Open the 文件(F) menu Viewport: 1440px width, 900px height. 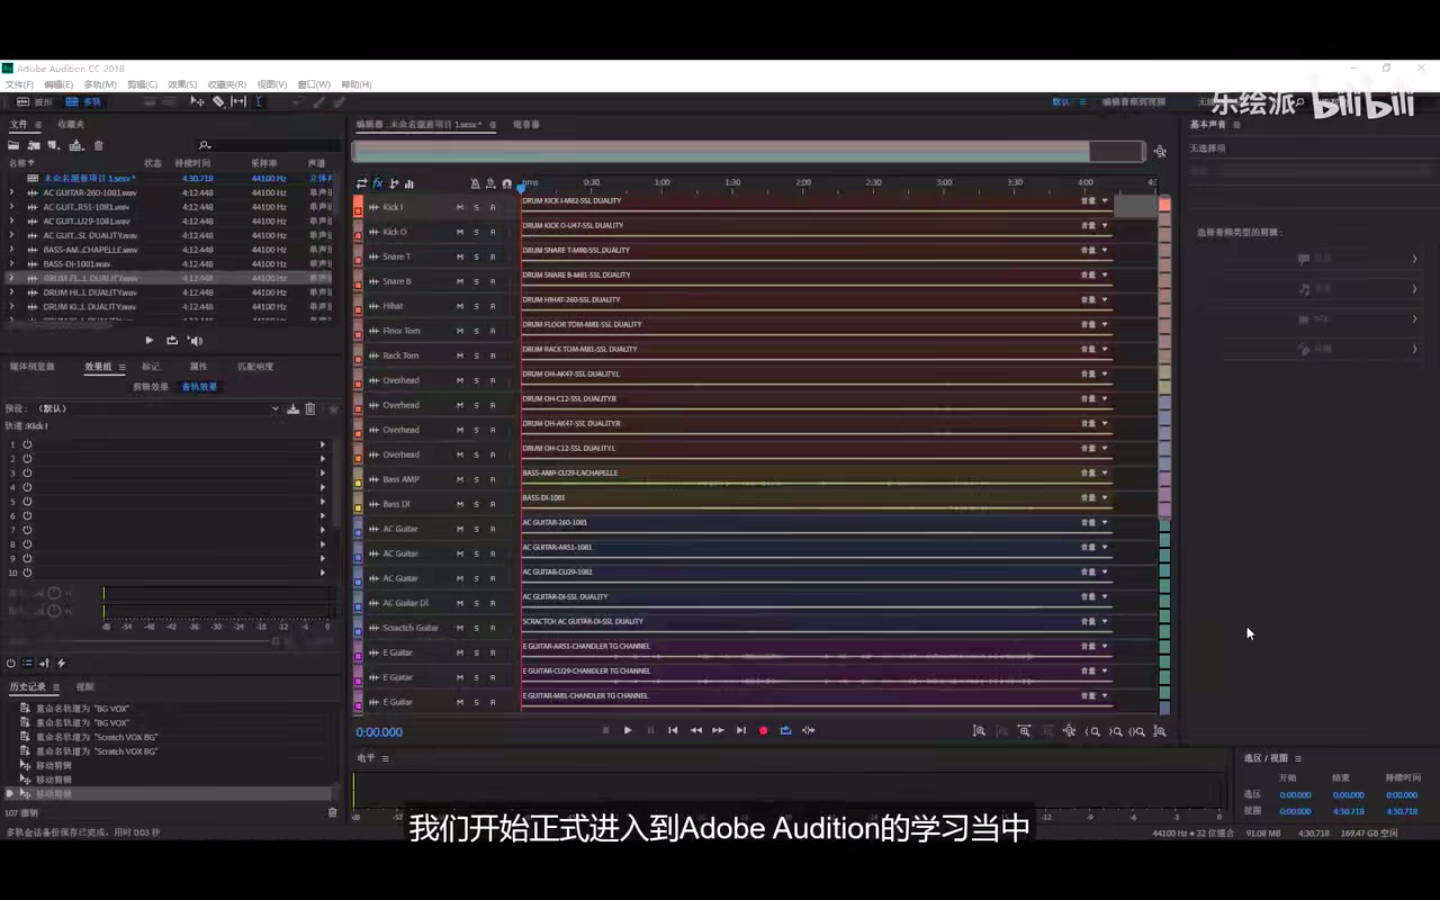tap(19, 85)
